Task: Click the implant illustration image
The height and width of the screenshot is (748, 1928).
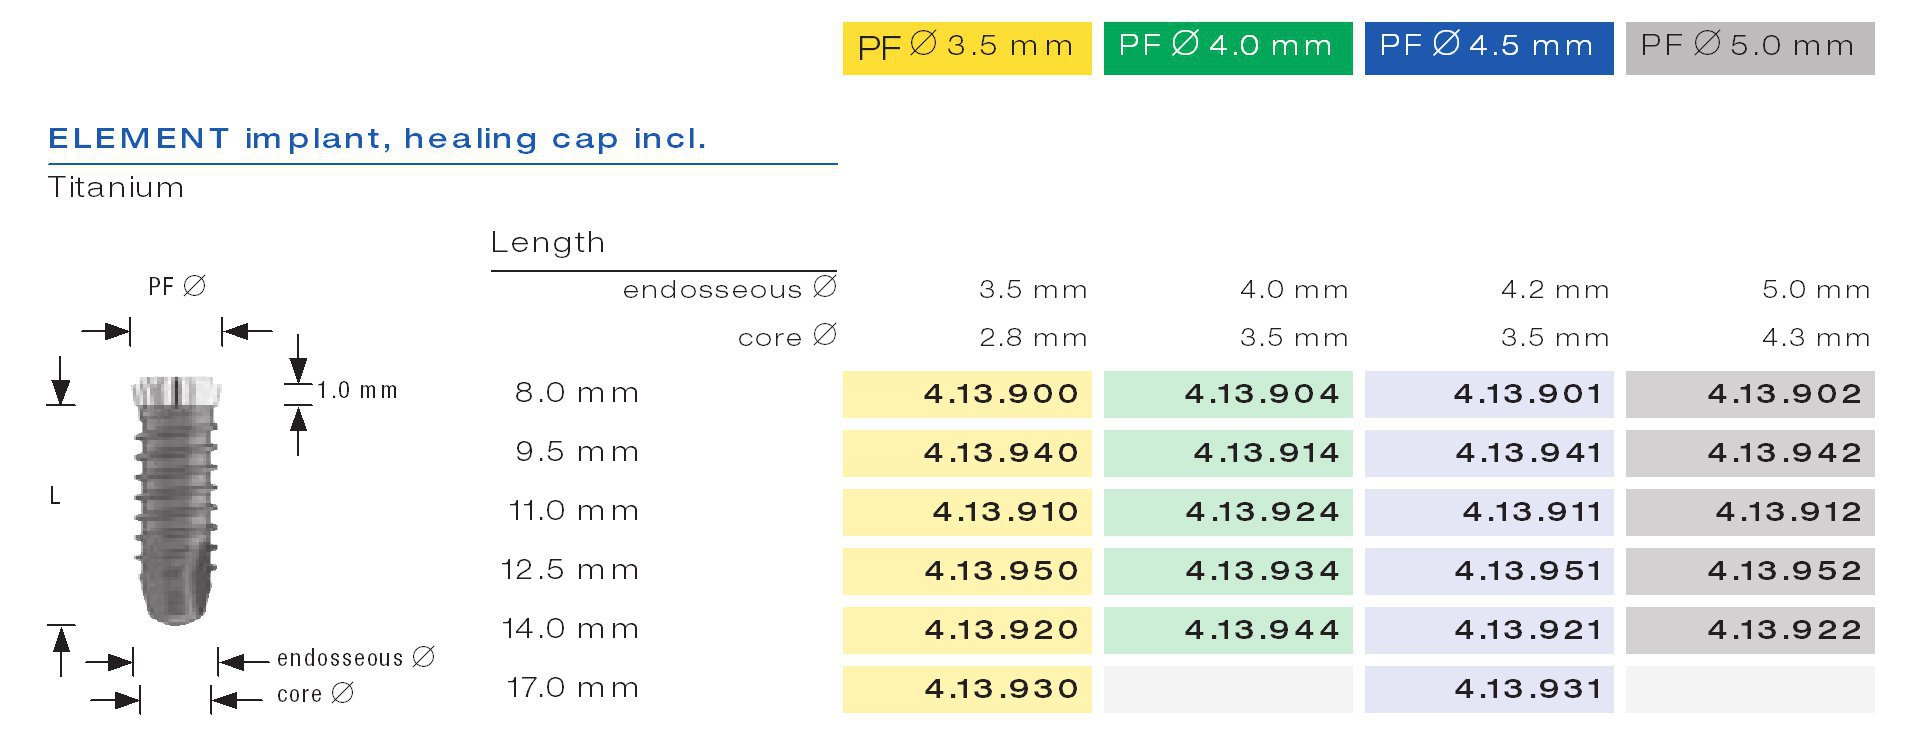Action: 175,500
